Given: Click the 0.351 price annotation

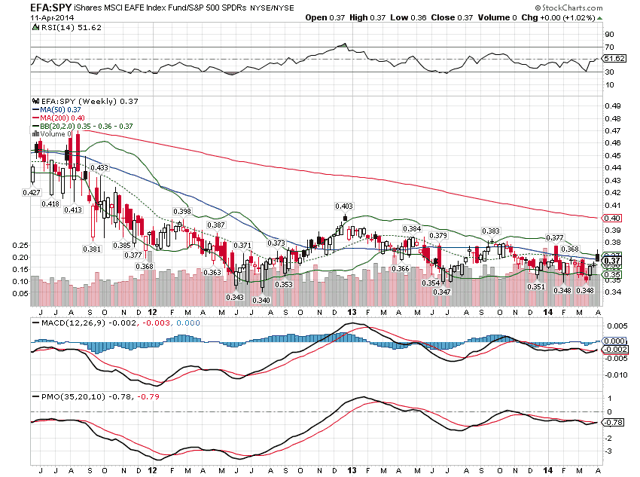Looking at the screenshot, I should (x=536, y=287).
